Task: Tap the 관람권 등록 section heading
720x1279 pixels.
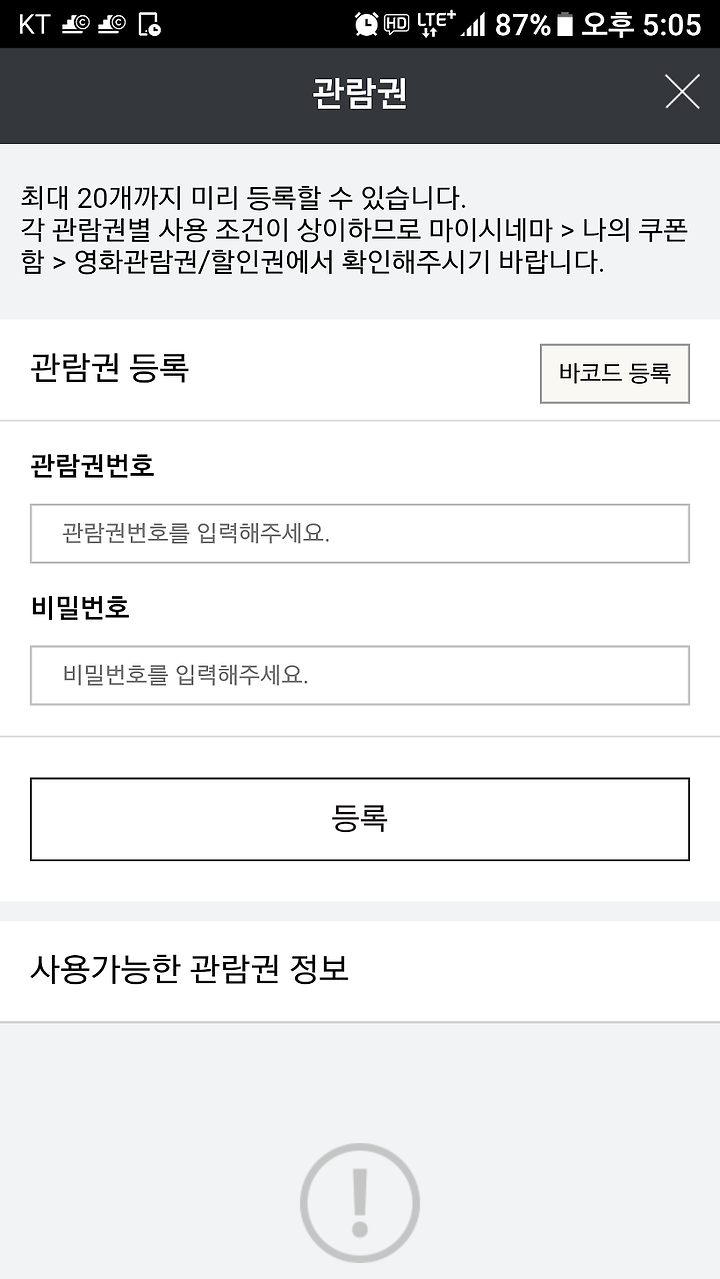Action: [110, 368]
